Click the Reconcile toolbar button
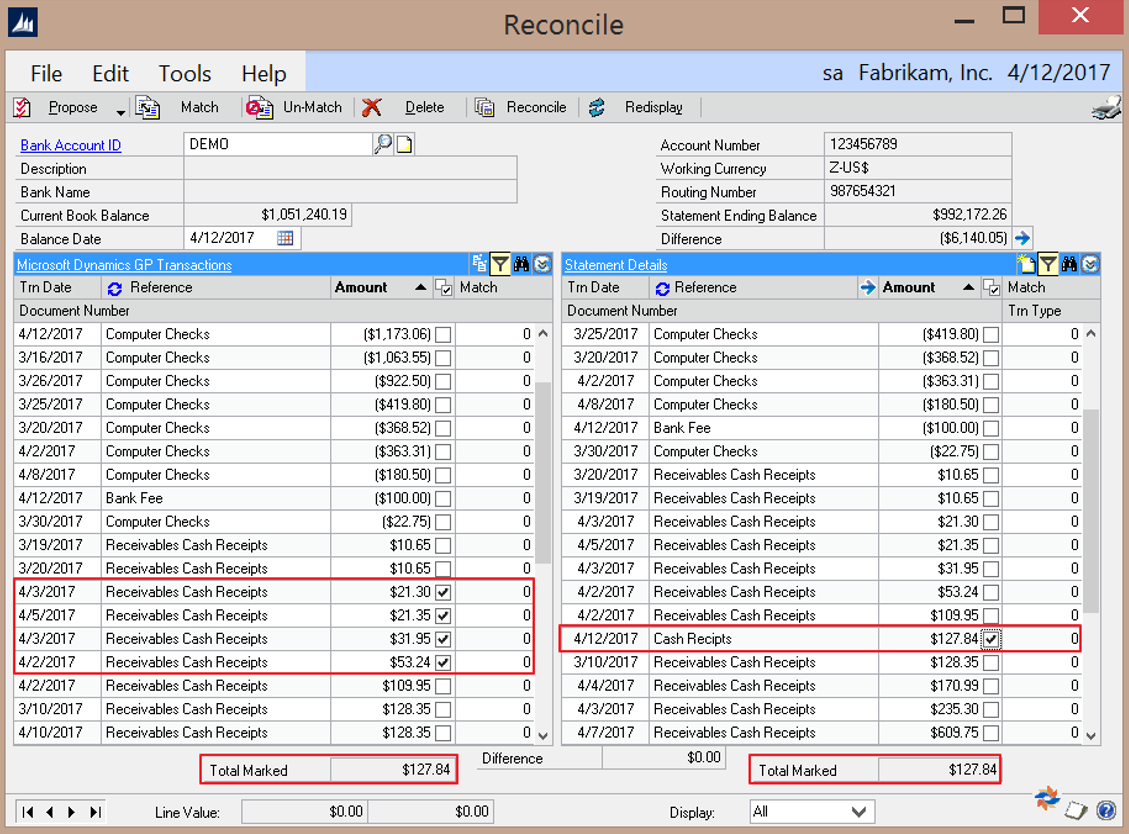 (521, 108)
